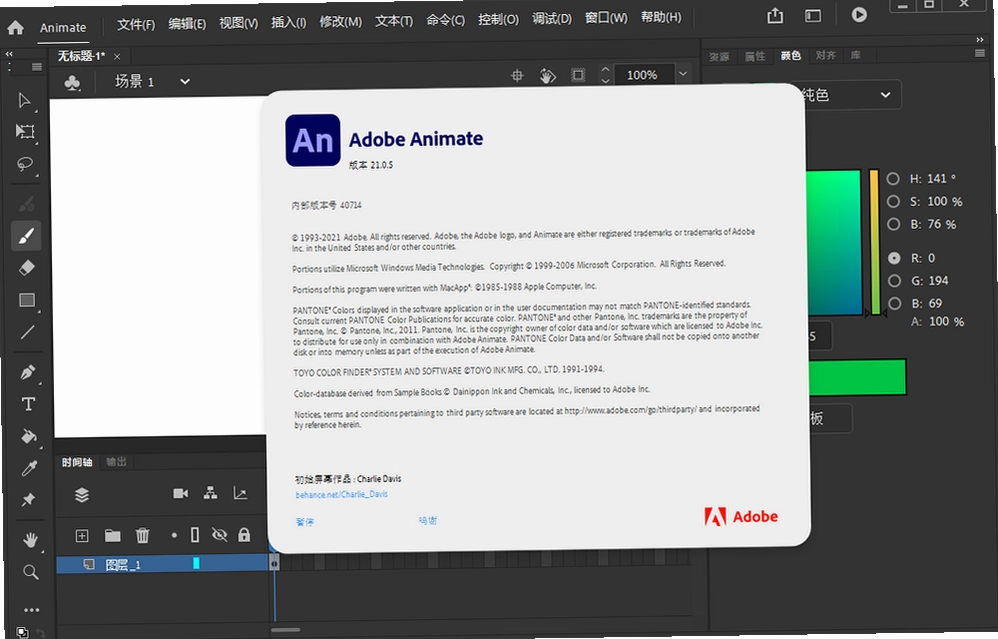Select the Selection arrow tool
Screen dimensions: 998x639
click(x=24, y=101)
